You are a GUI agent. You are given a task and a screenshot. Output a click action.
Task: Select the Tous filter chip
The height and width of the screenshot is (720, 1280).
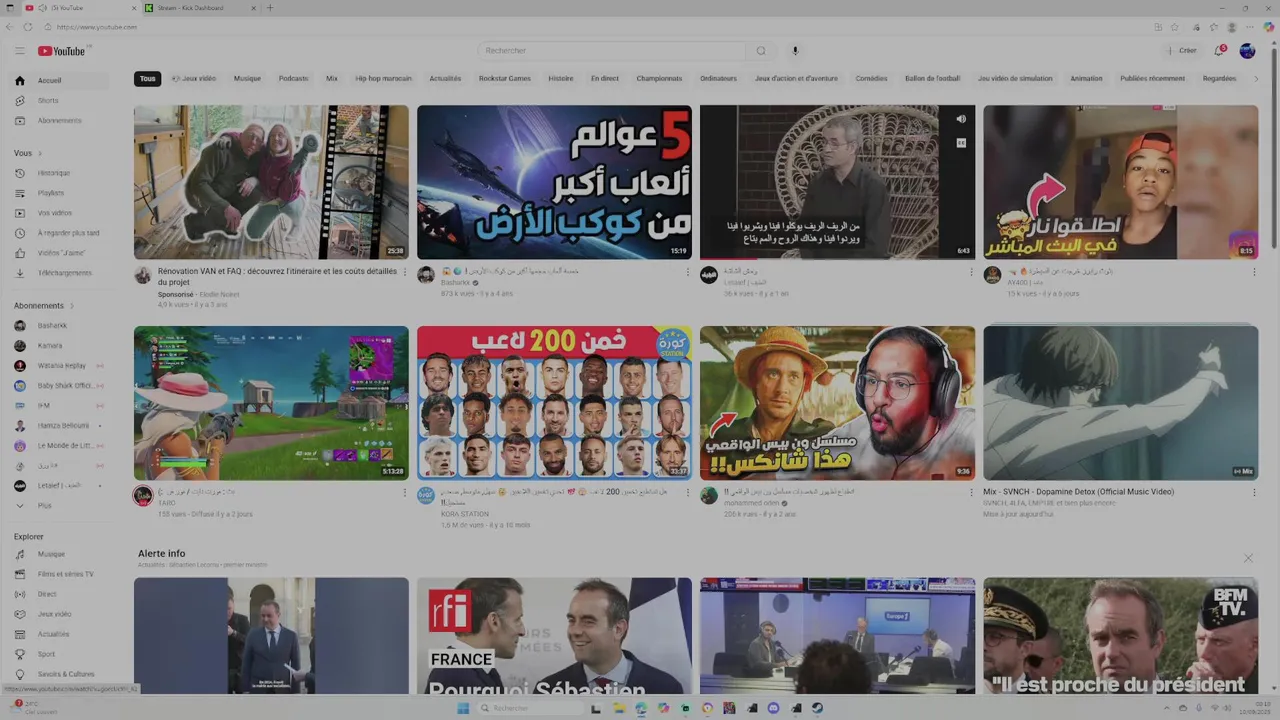(148, 78)
